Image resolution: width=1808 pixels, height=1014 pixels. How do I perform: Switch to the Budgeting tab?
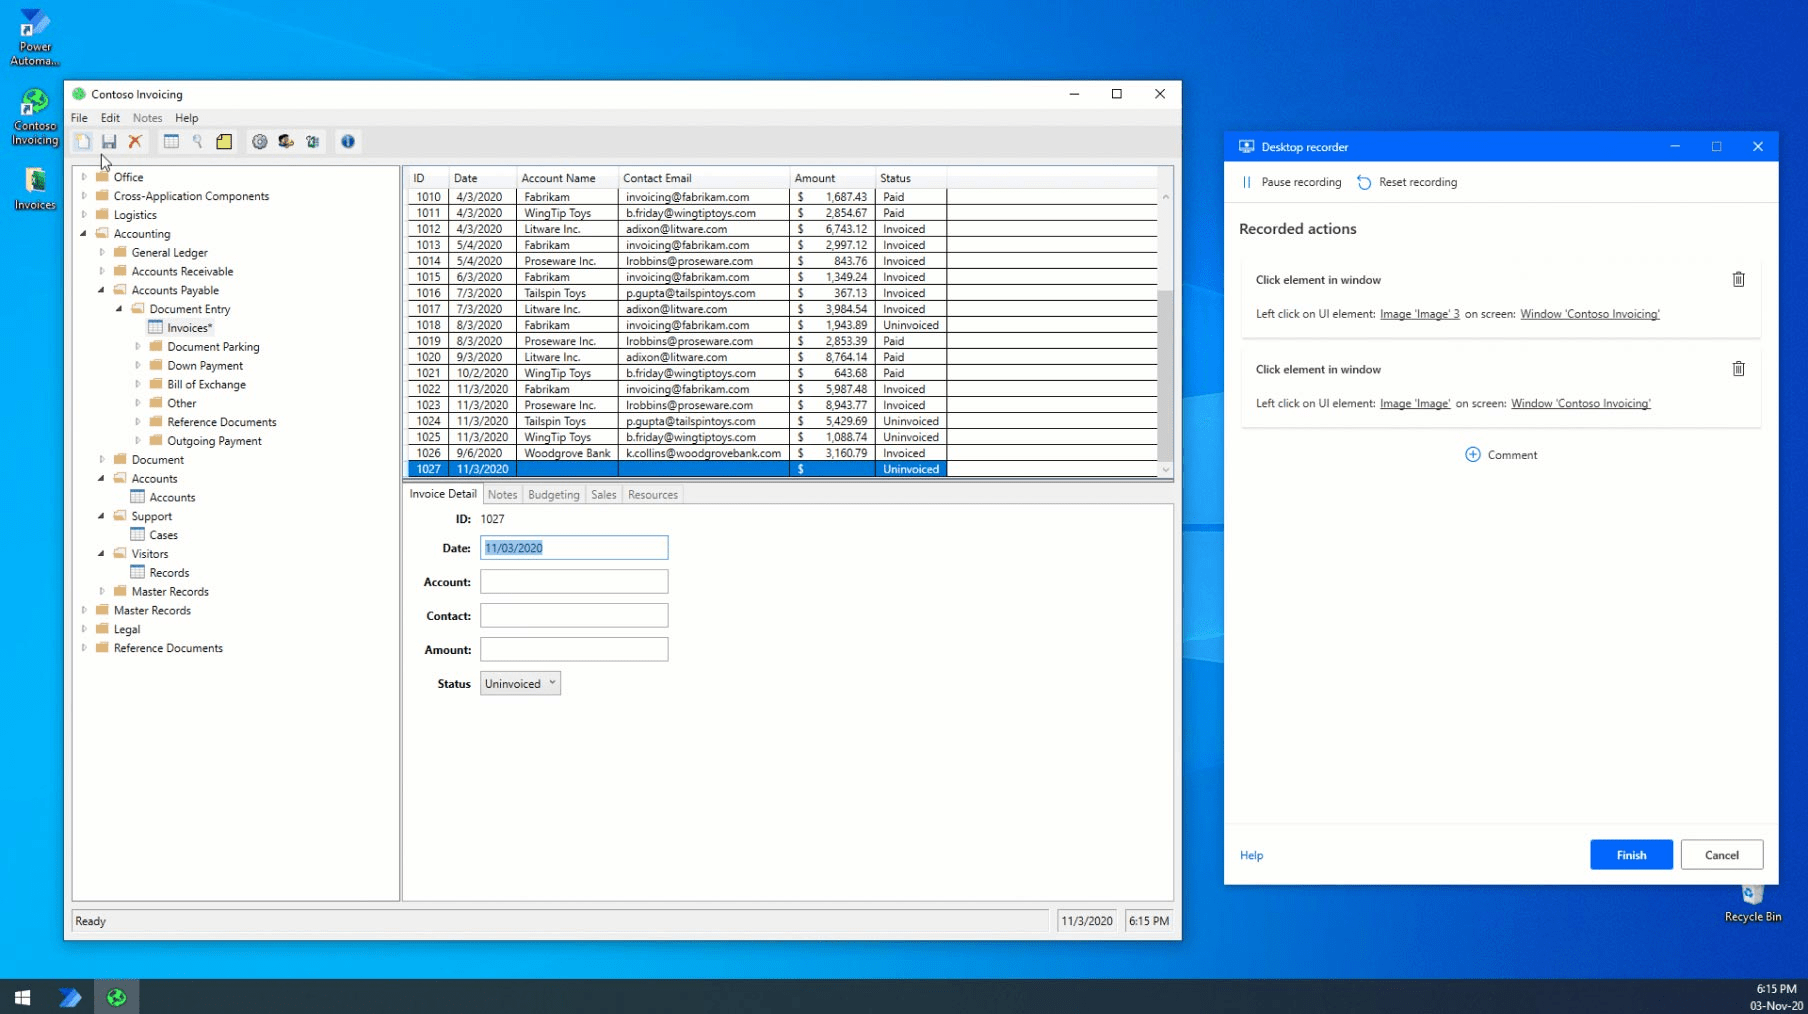(553, 494)
